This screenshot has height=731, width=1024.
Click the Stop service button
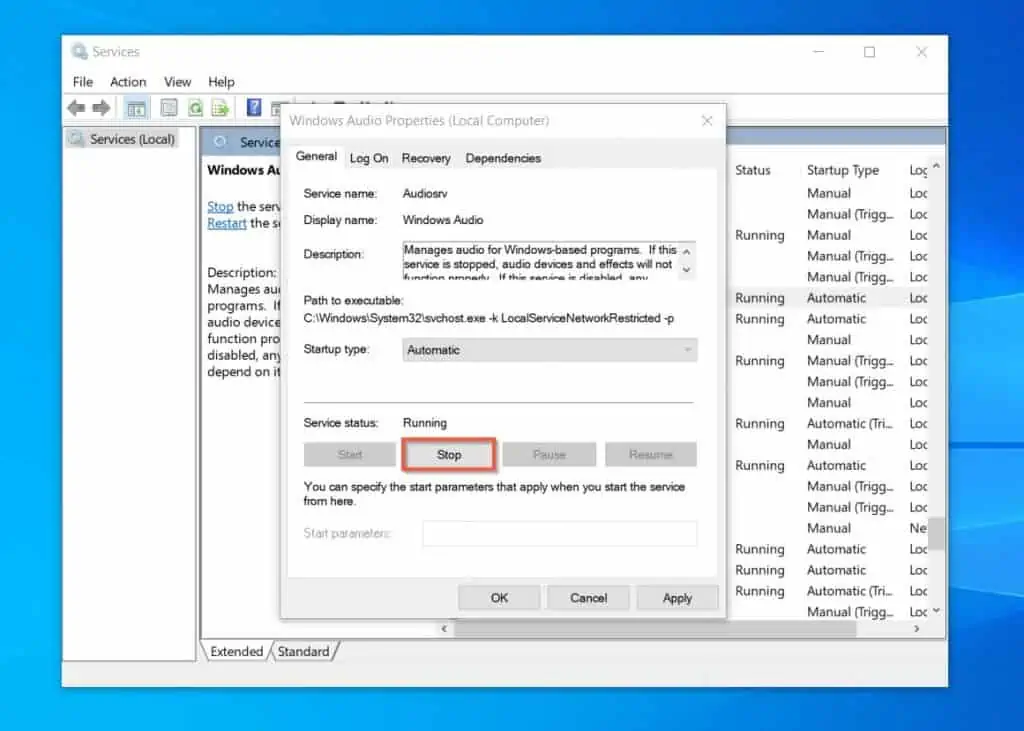point(449,455)
